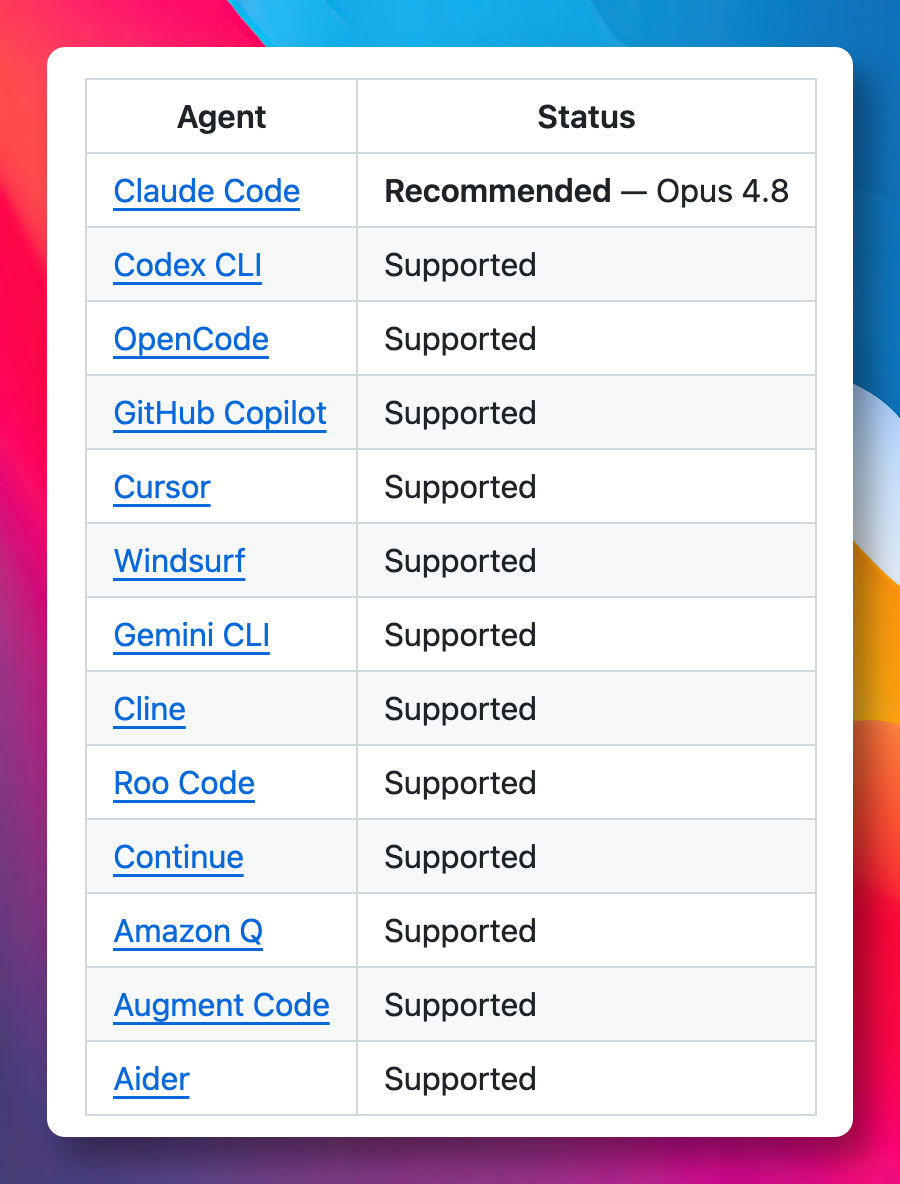
Task: Follow the Continue agent link
Action: pos(178,857)
